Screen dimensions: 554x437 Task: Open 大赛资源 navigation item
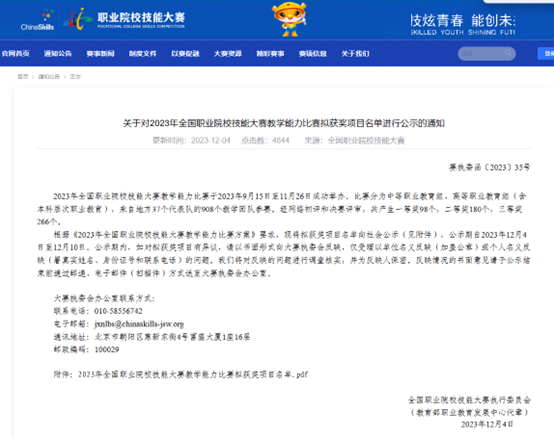coord(228,53)
